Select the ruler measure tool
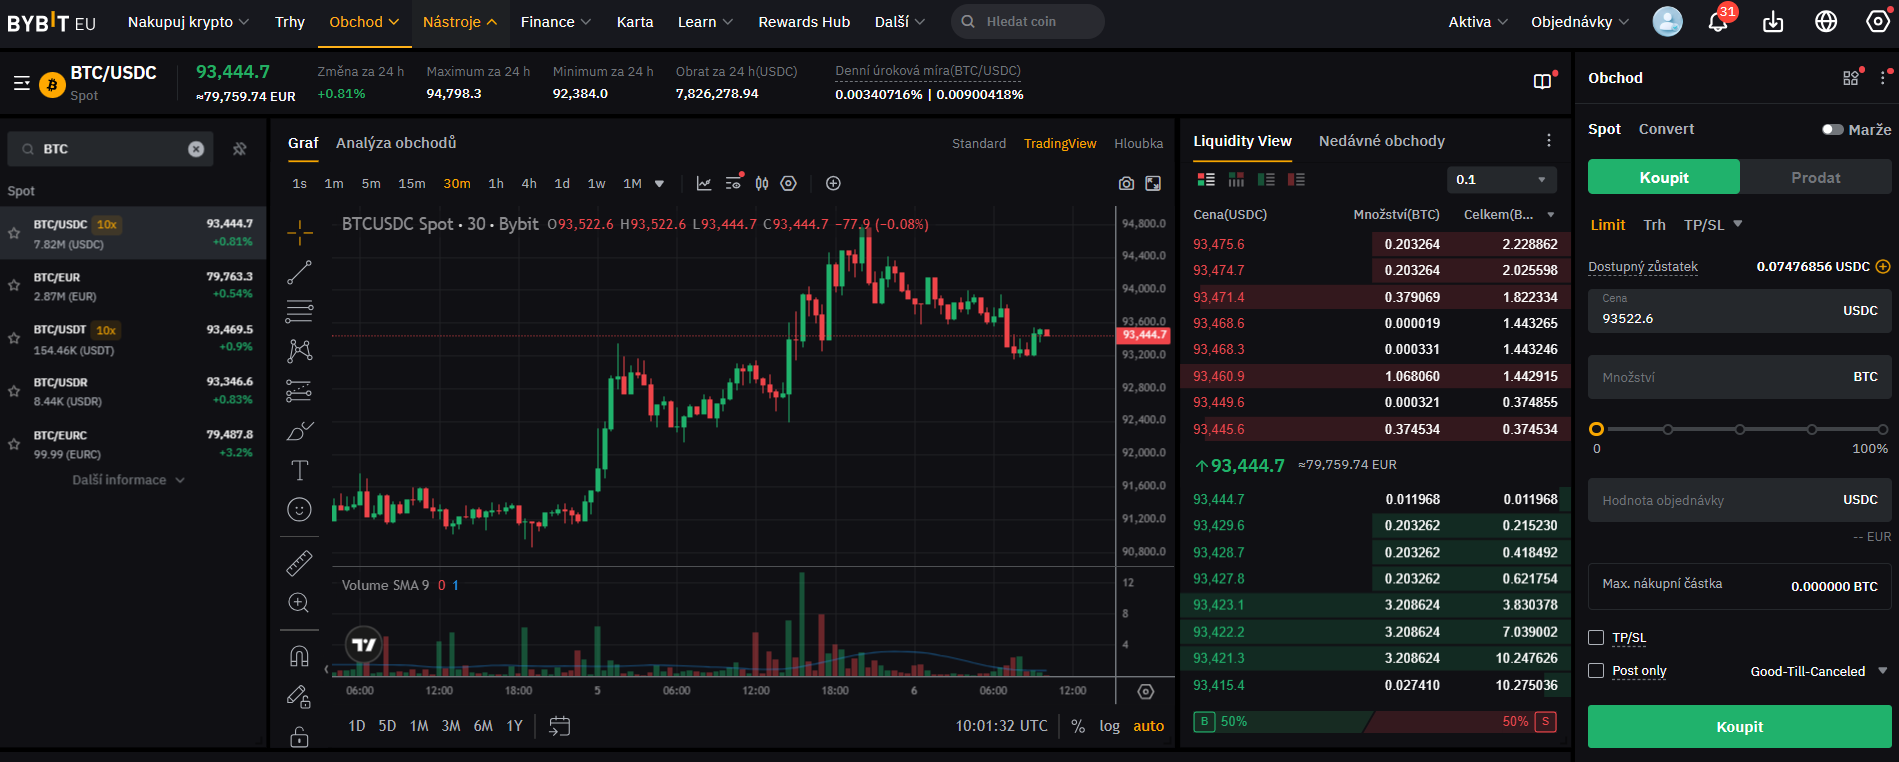The height and width of the screenshot is (762, 1899). (299, 563)
